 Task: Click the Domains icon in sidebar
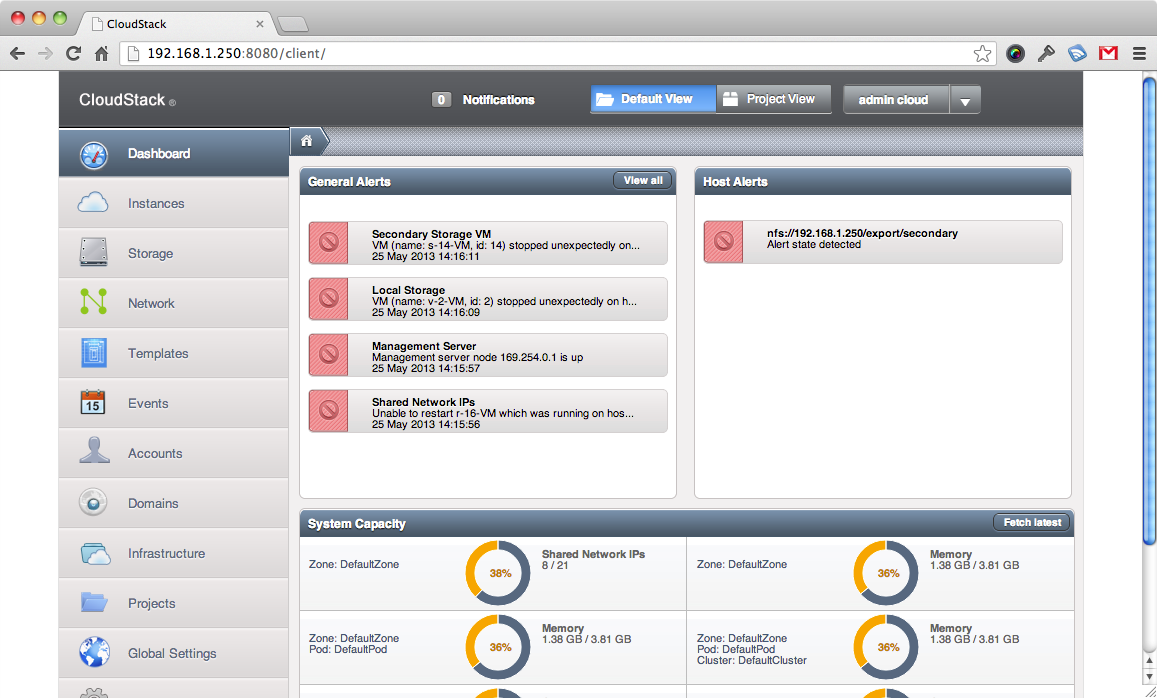pos(93,502)
